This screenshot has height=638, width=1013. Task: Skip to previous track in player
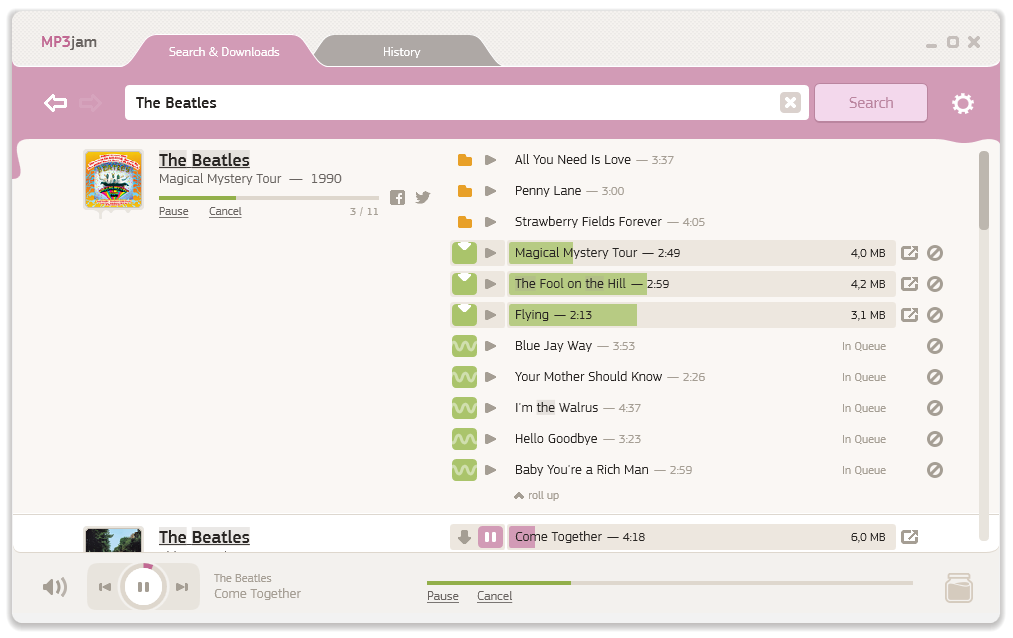point(105,587)
